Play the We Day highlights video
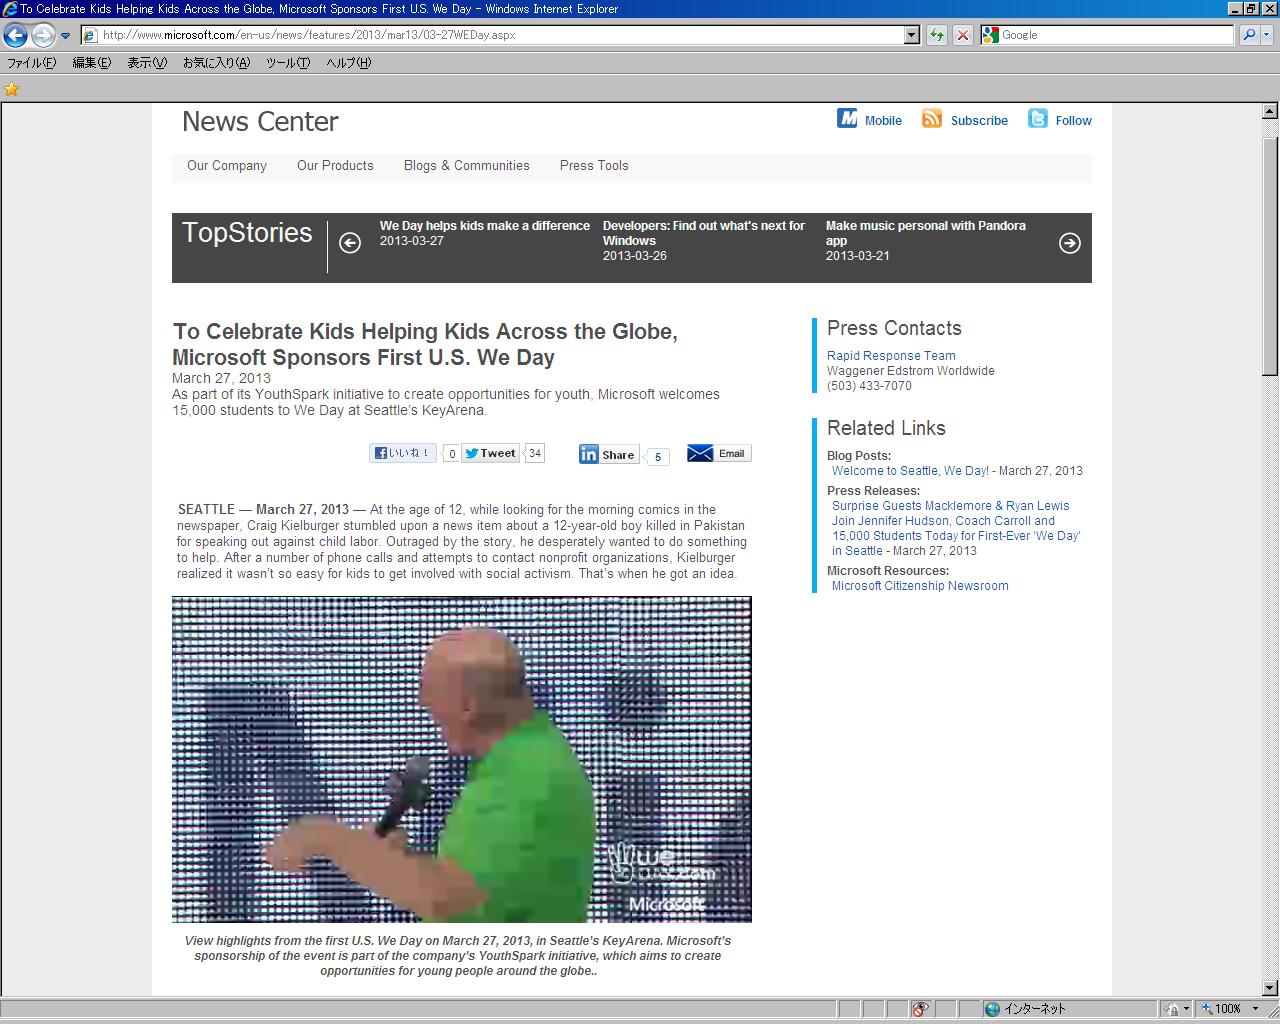The image size is (1280, 1024). (x=462, y=760)
